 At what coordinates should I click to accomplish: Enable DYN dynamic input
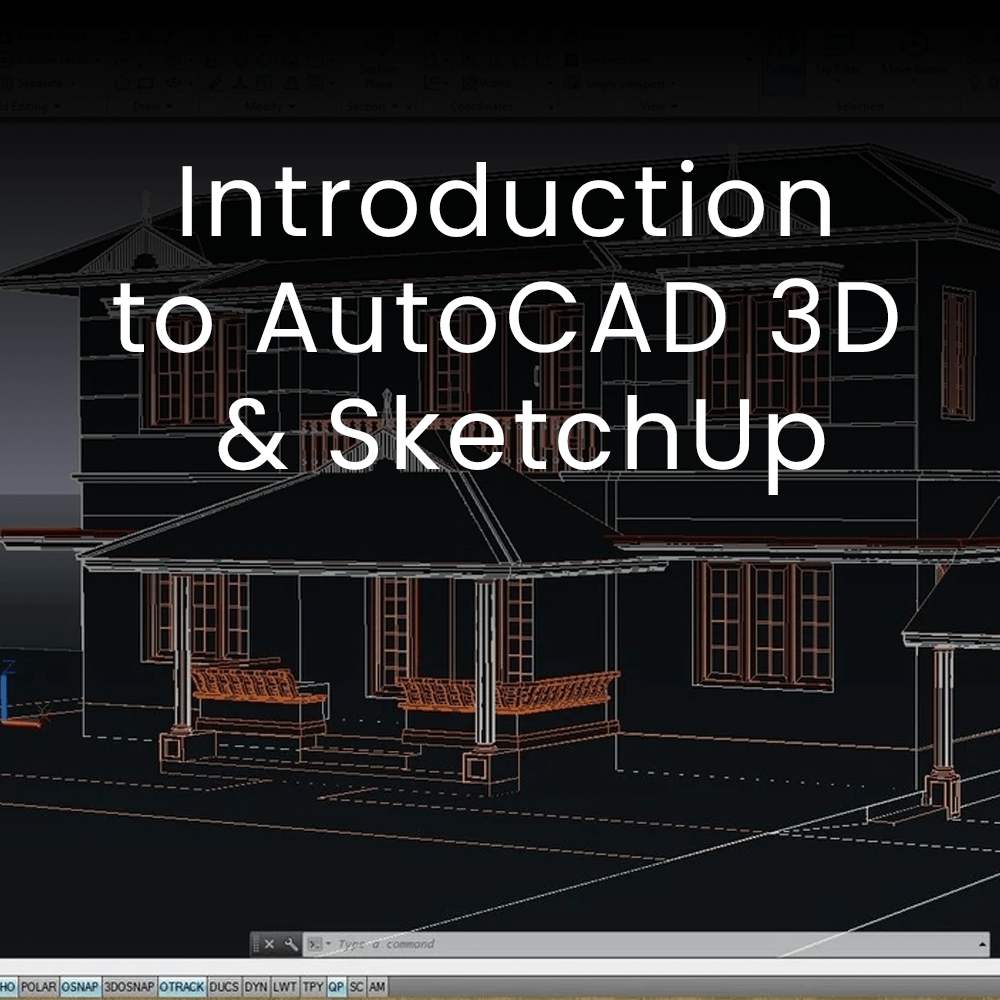click(256, 987)
